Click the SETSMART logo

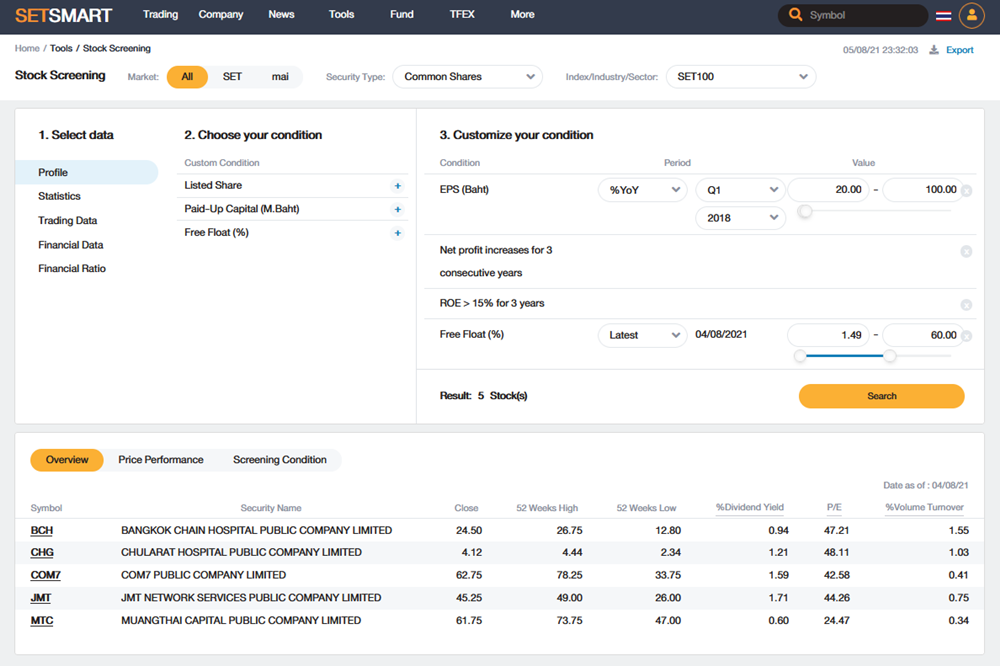point(64,15)
